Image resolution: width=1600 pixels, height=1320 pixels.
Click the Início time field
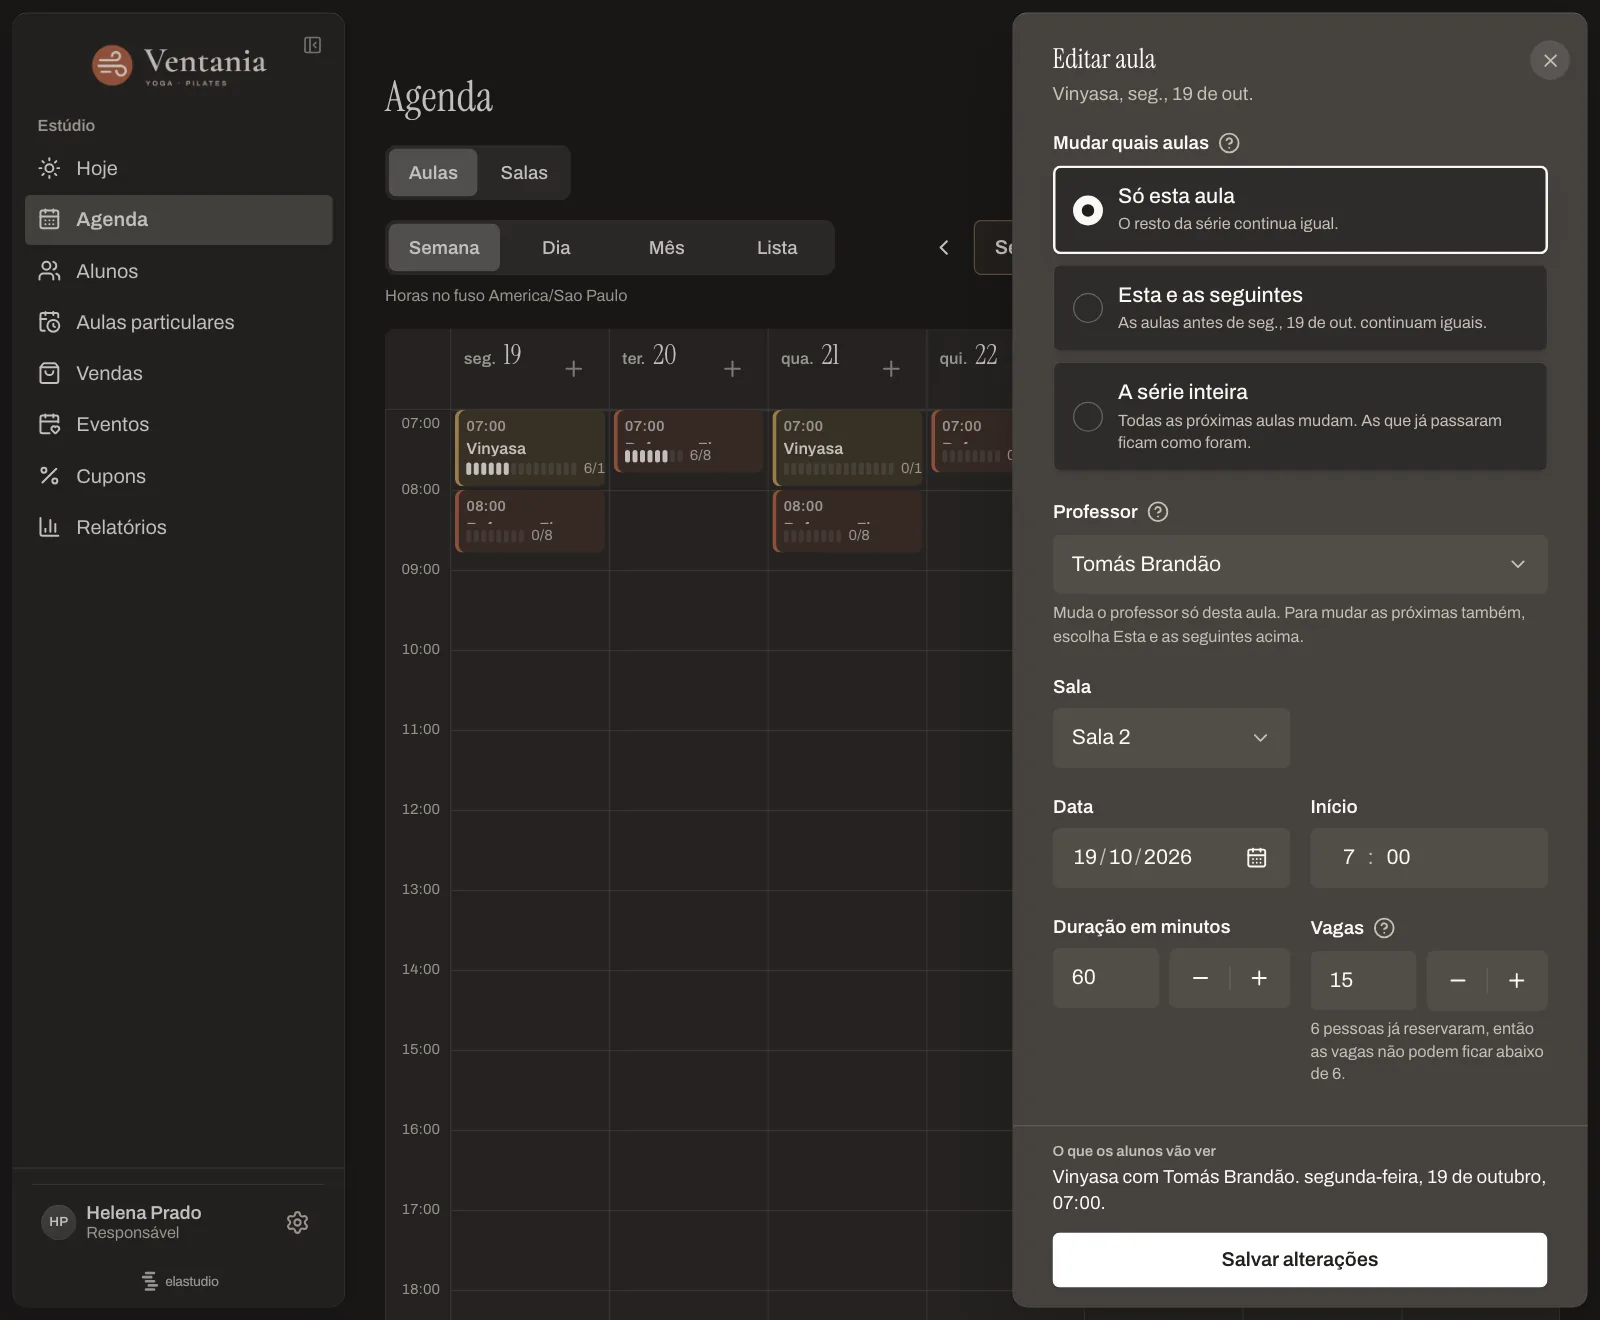coord(1429,857)
